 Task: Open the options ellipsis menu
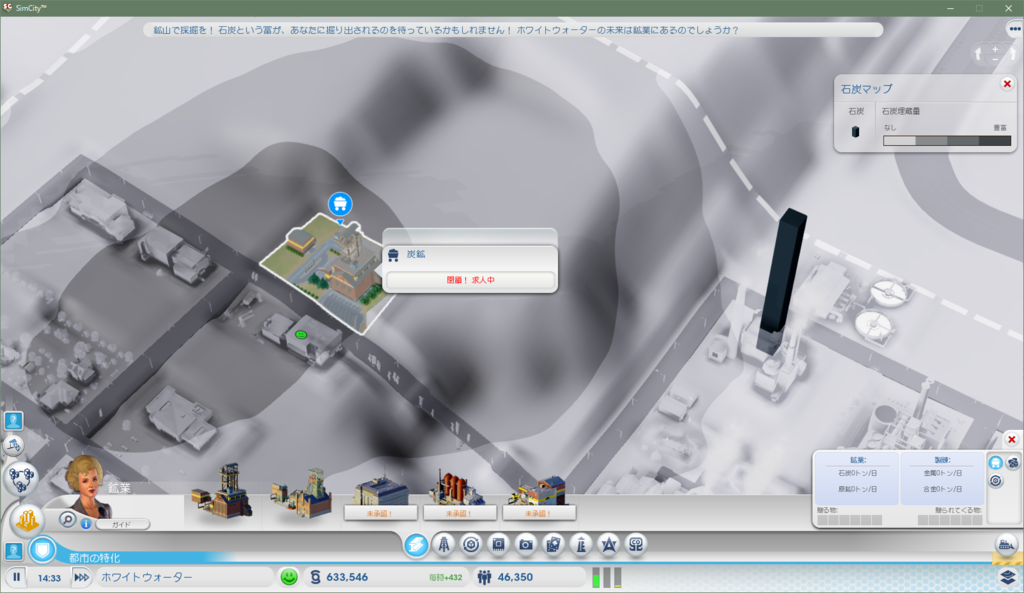(1014, 29)
